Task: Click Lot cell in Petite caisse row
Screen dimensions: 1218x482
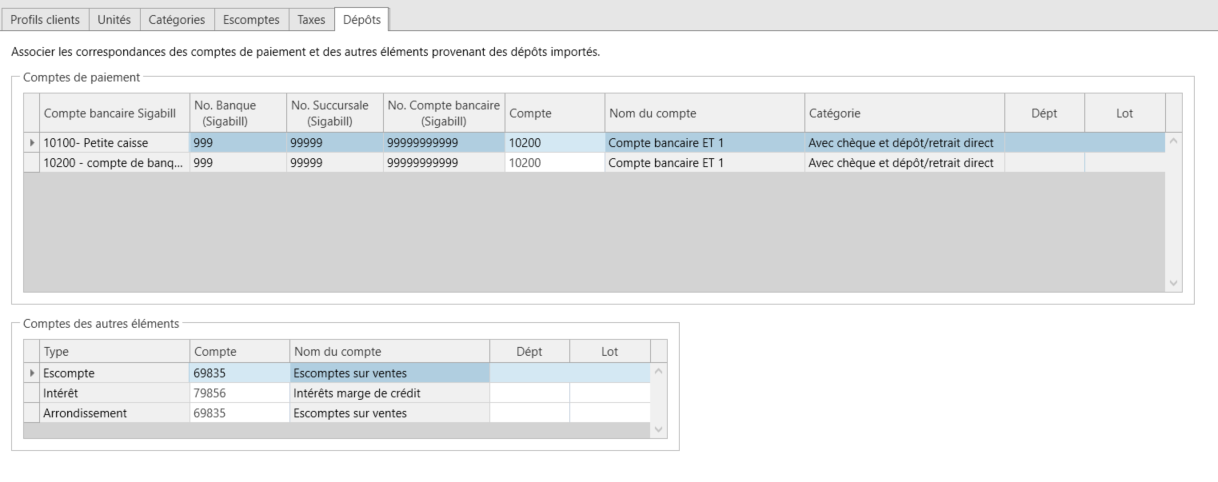Action: tap(1124, 143)
